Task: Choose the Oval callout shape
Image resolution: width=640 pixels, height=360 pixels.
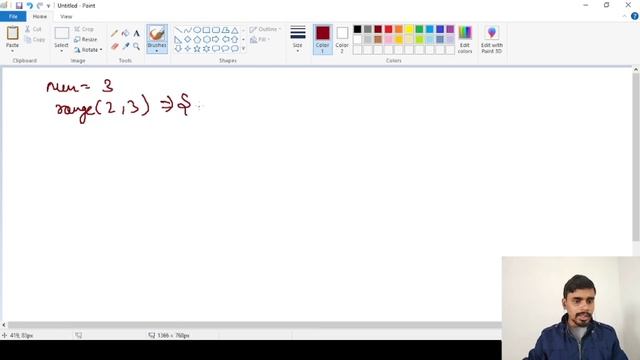Action: coord(225,49)
